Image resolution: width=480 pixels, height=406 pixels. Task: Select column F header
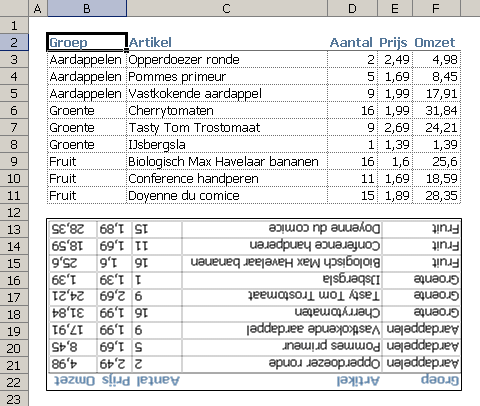436,8
